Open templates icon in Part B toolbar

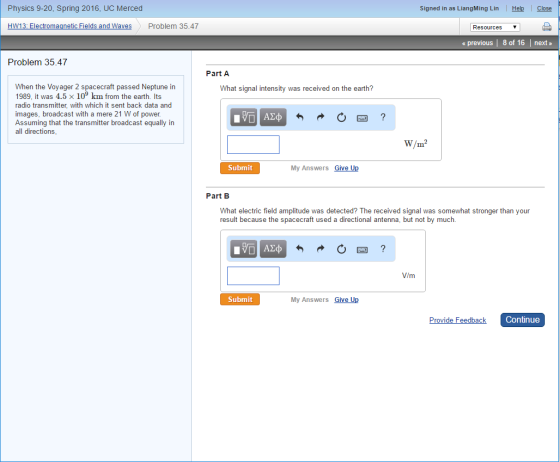243,248
